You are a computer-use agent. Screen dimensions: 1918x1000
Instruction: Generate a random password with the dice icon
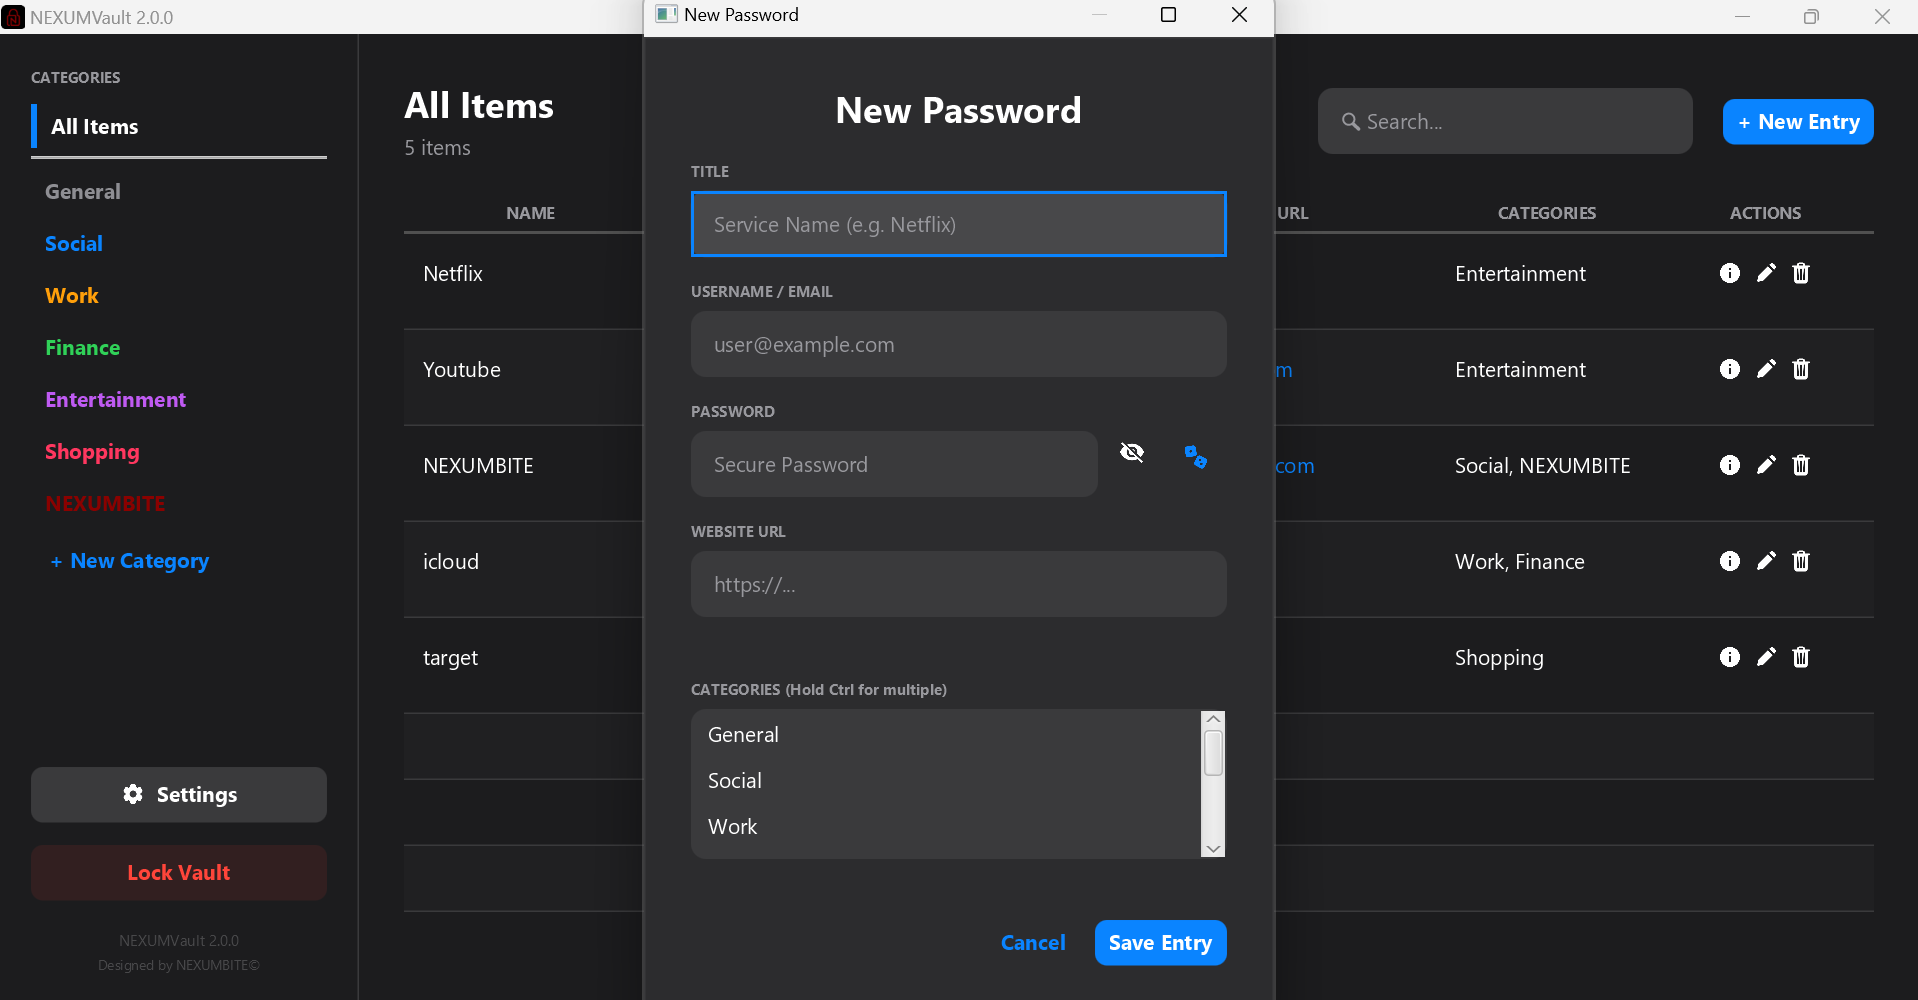click(x=1196, y=456)
